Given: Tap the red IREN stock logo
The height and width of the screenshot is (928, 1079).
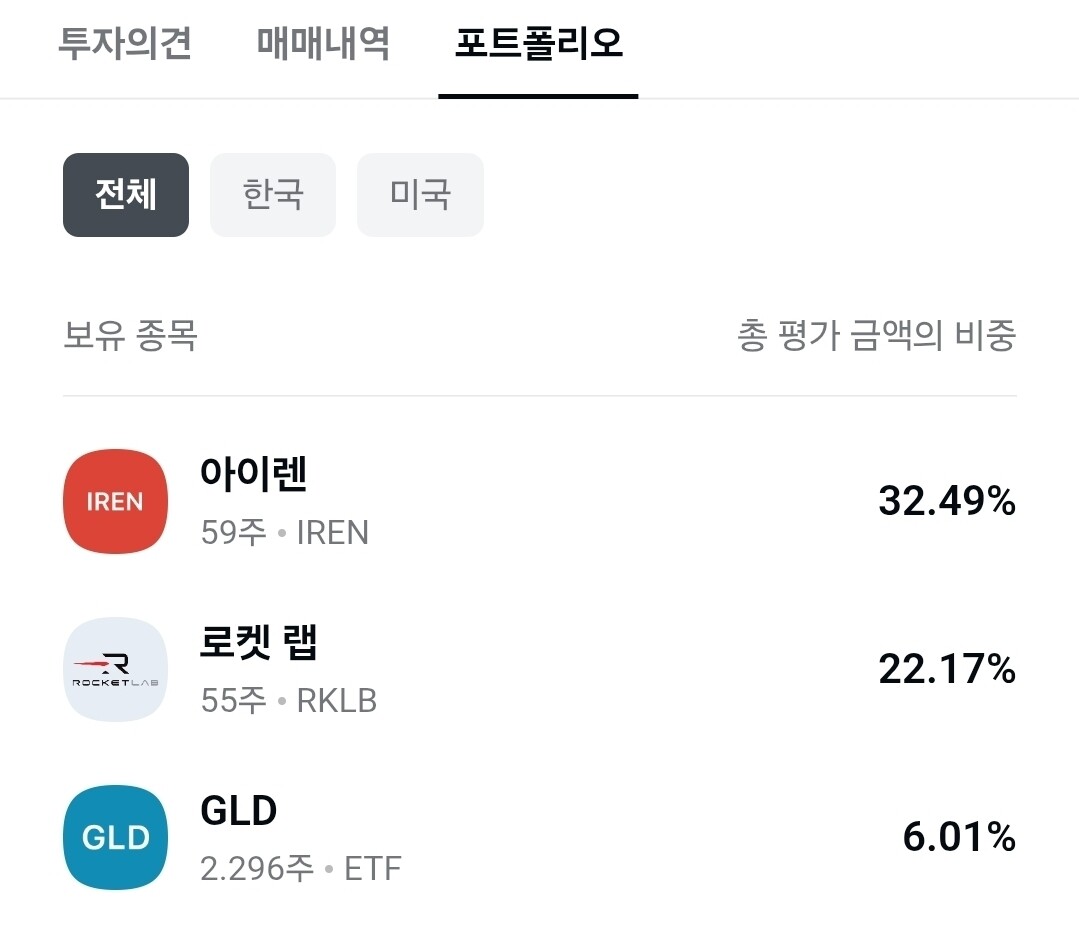Looking at the screenshot, I should (x=116, y=501).
